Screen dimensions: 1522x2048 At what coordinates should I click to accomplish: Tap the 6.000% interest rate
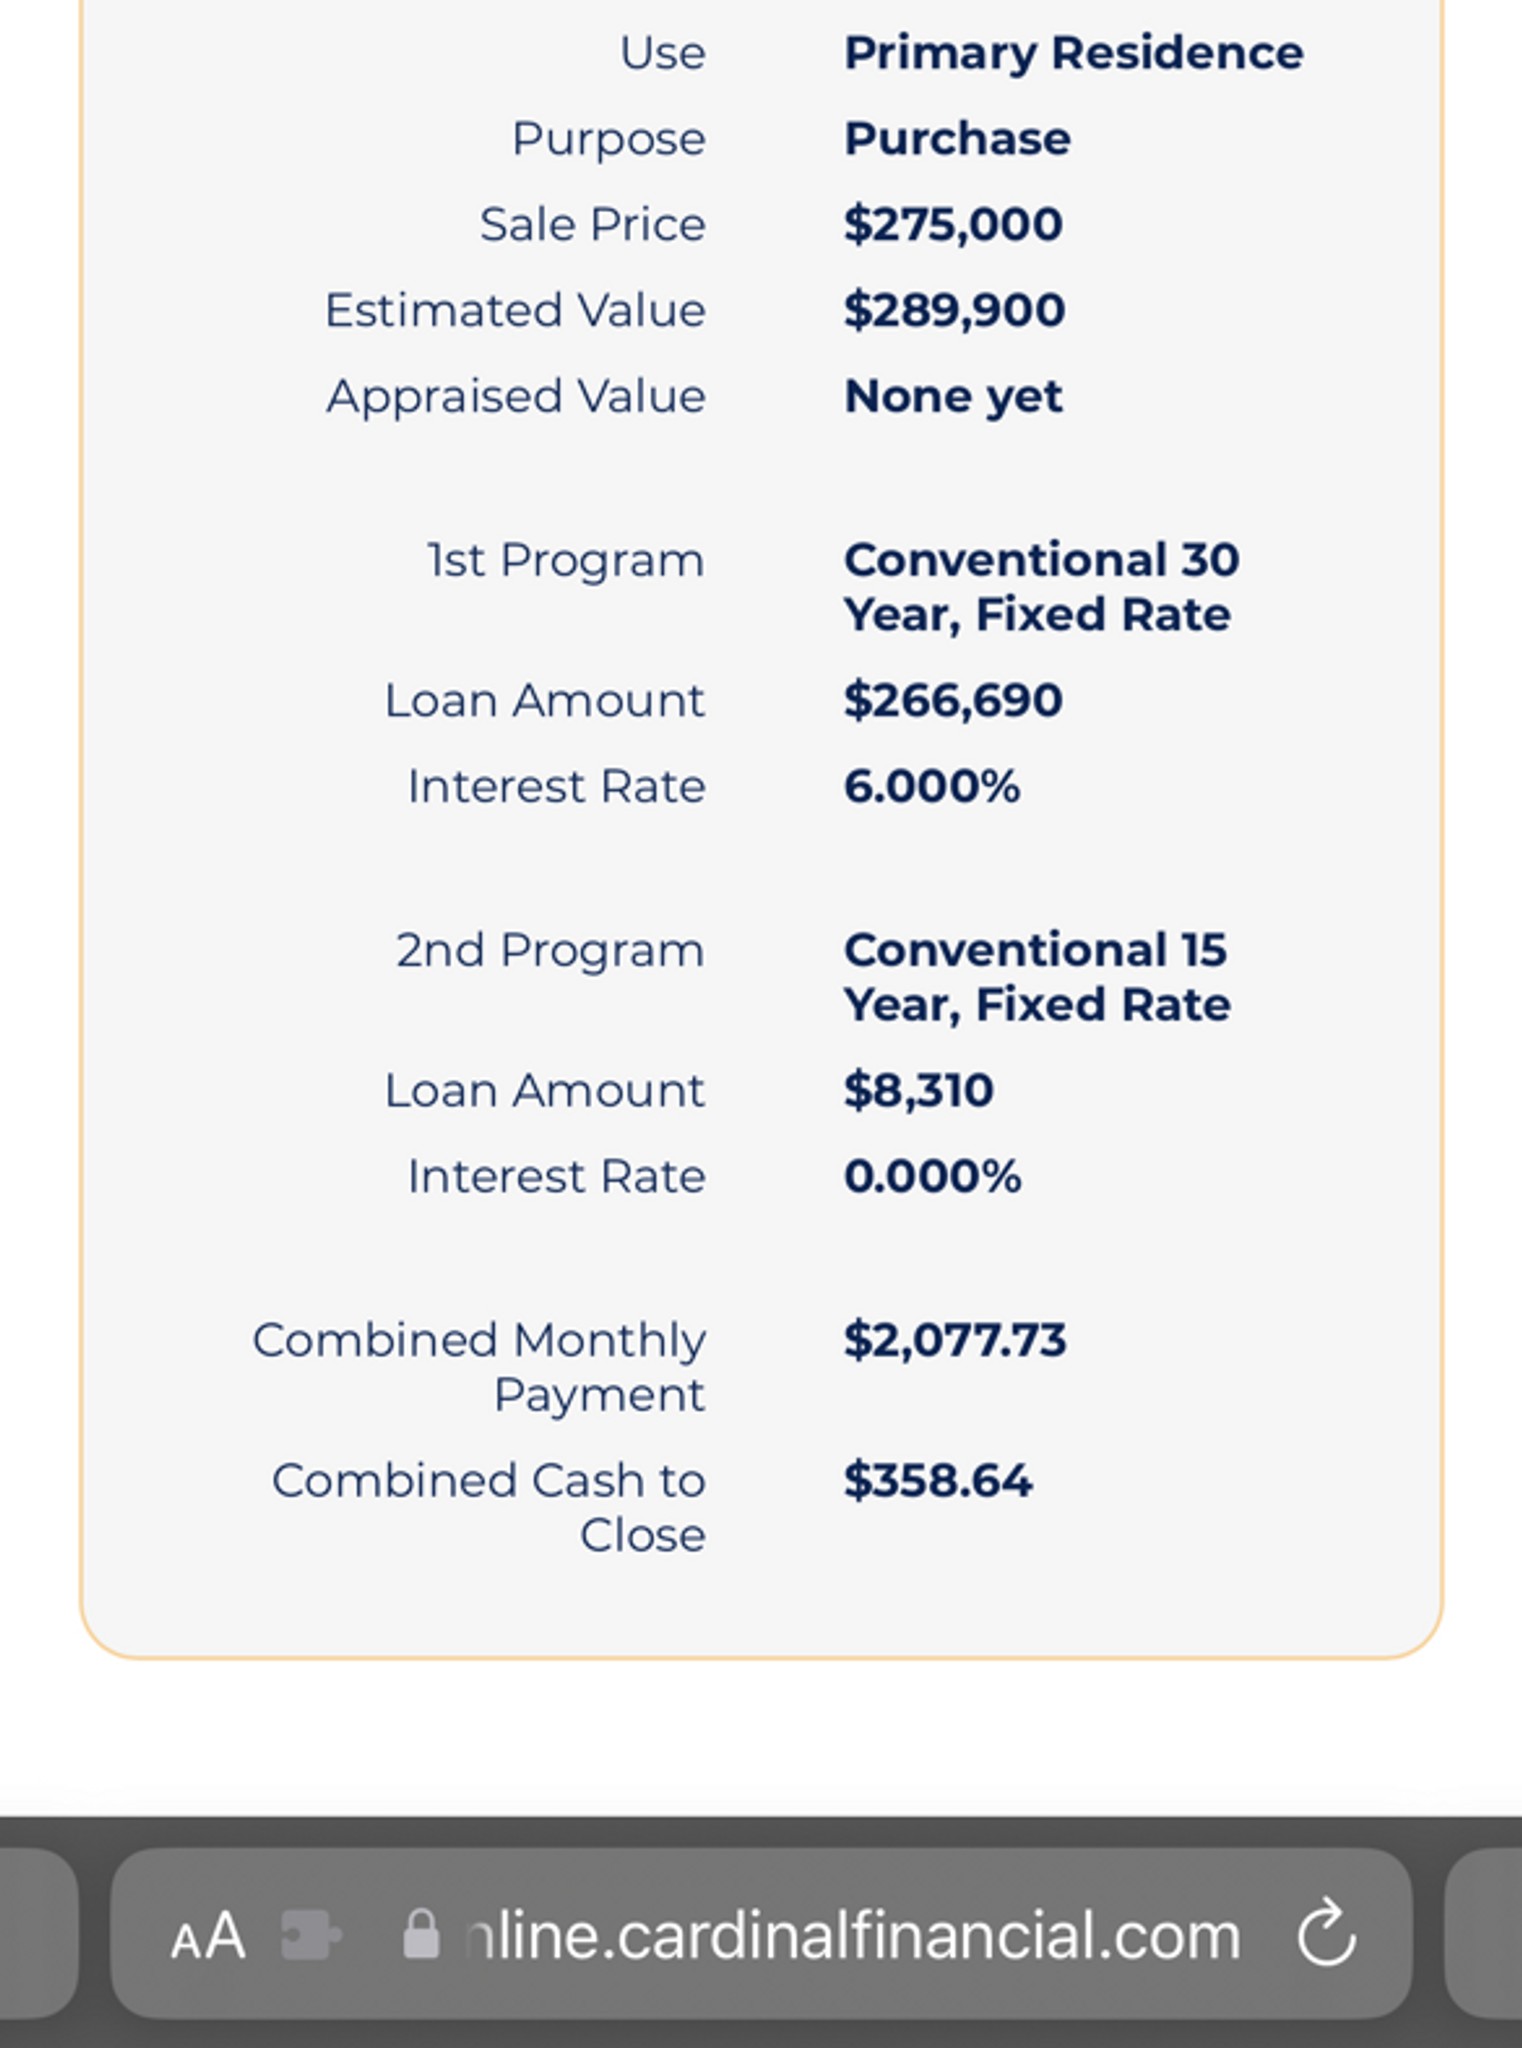point(932,786)
